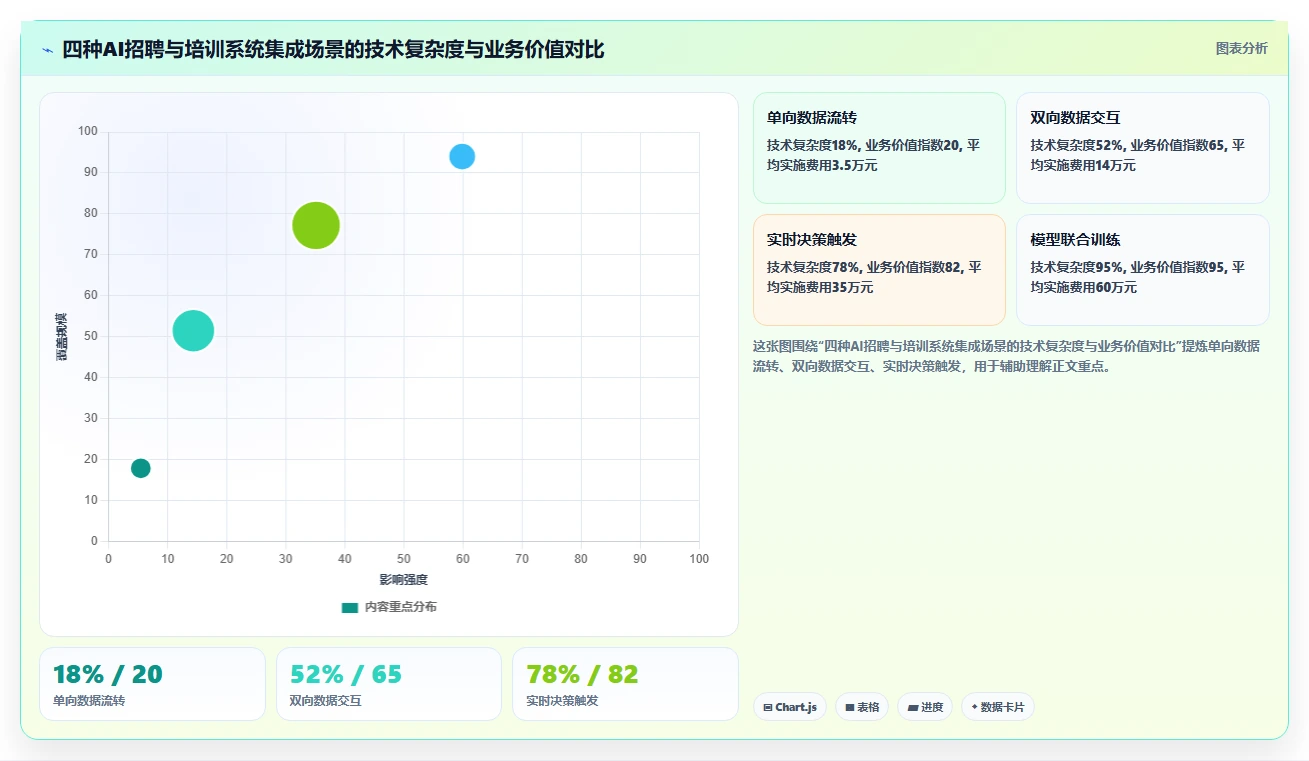This screenshot has width=1309, height=761.
Task: Click the 100 tick on x-axis
Action: (x=699, y=559)
